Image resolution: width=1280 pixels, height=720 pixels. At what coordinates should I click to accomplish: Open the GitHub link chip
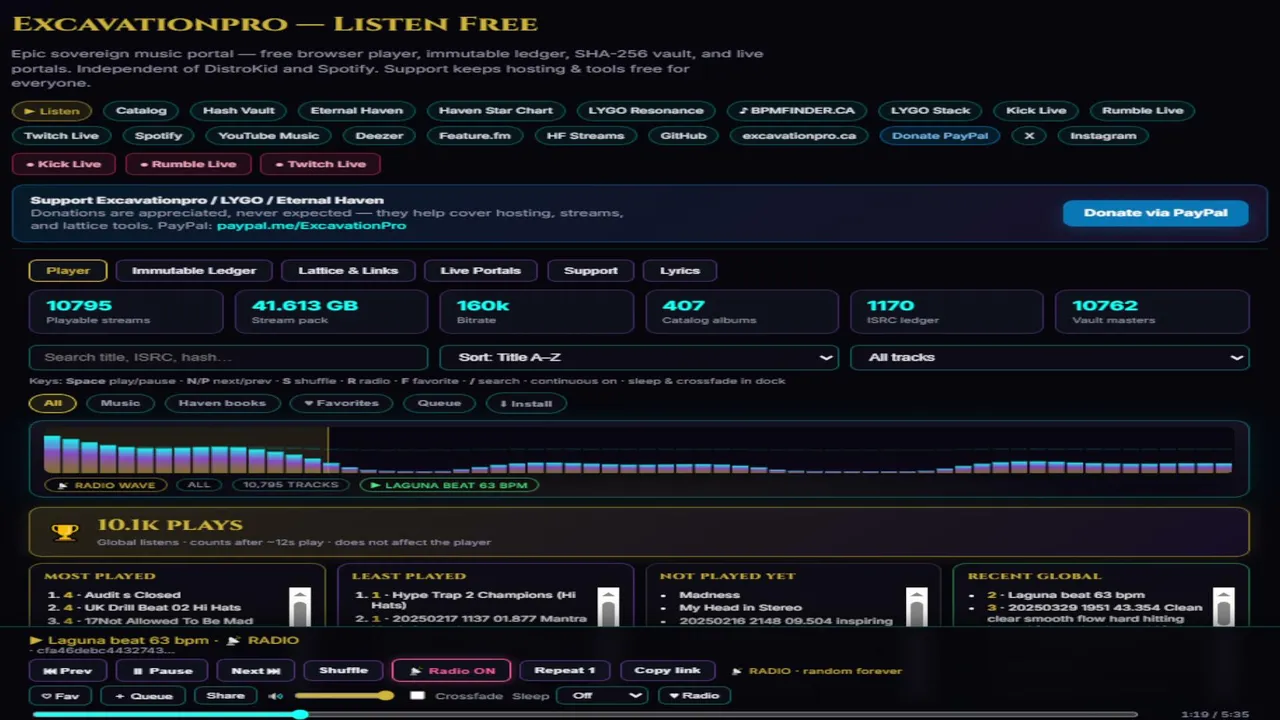point(683,136)
